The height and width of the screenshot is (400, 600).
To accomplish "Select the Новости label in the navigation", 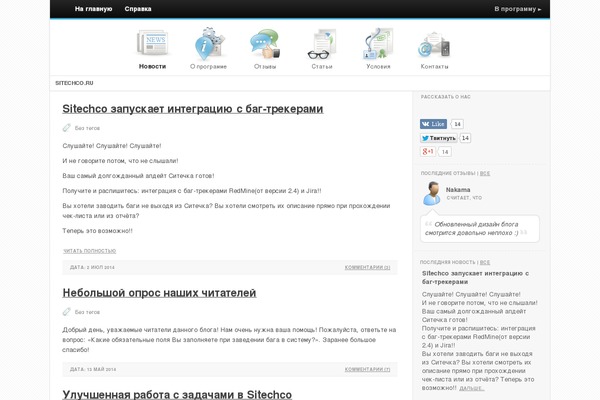I will [152, 66].
